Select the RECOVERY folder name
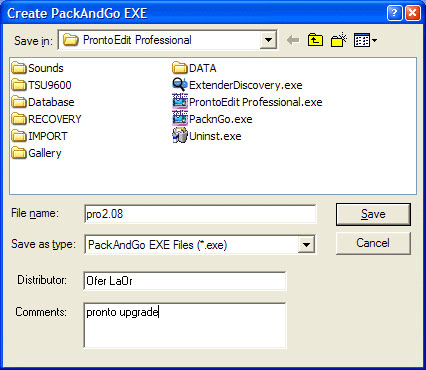The height and width of the screenshot is (370, 426). 55,119
